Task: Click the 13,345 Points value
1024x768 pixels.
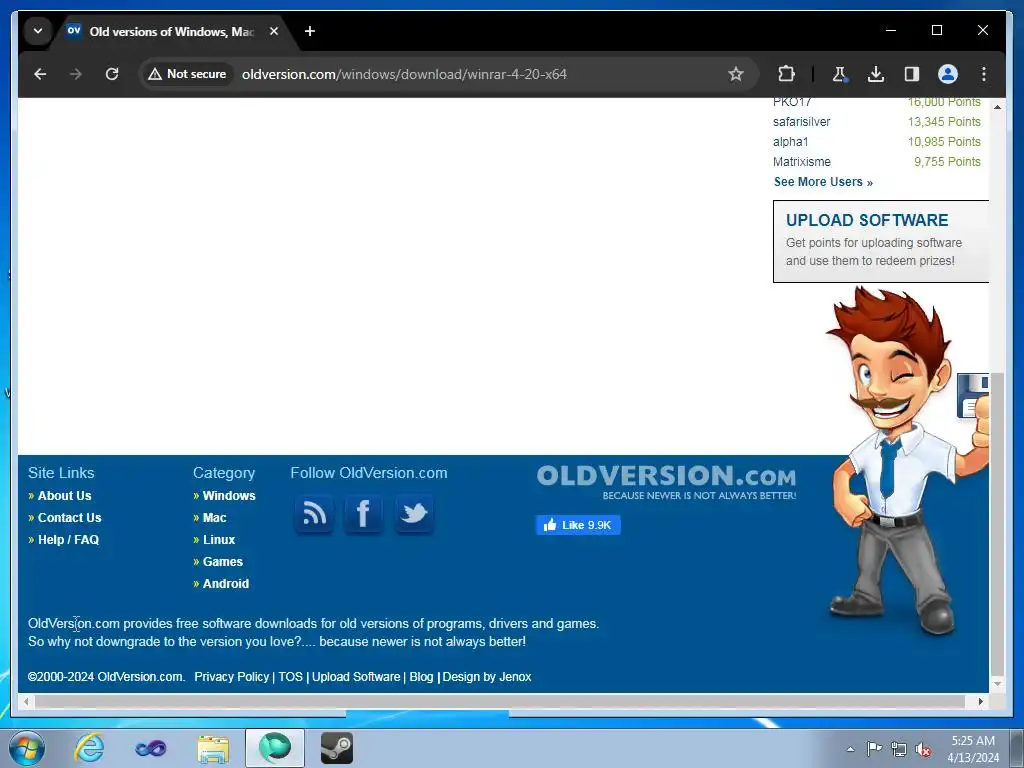Action: (944, 122)
